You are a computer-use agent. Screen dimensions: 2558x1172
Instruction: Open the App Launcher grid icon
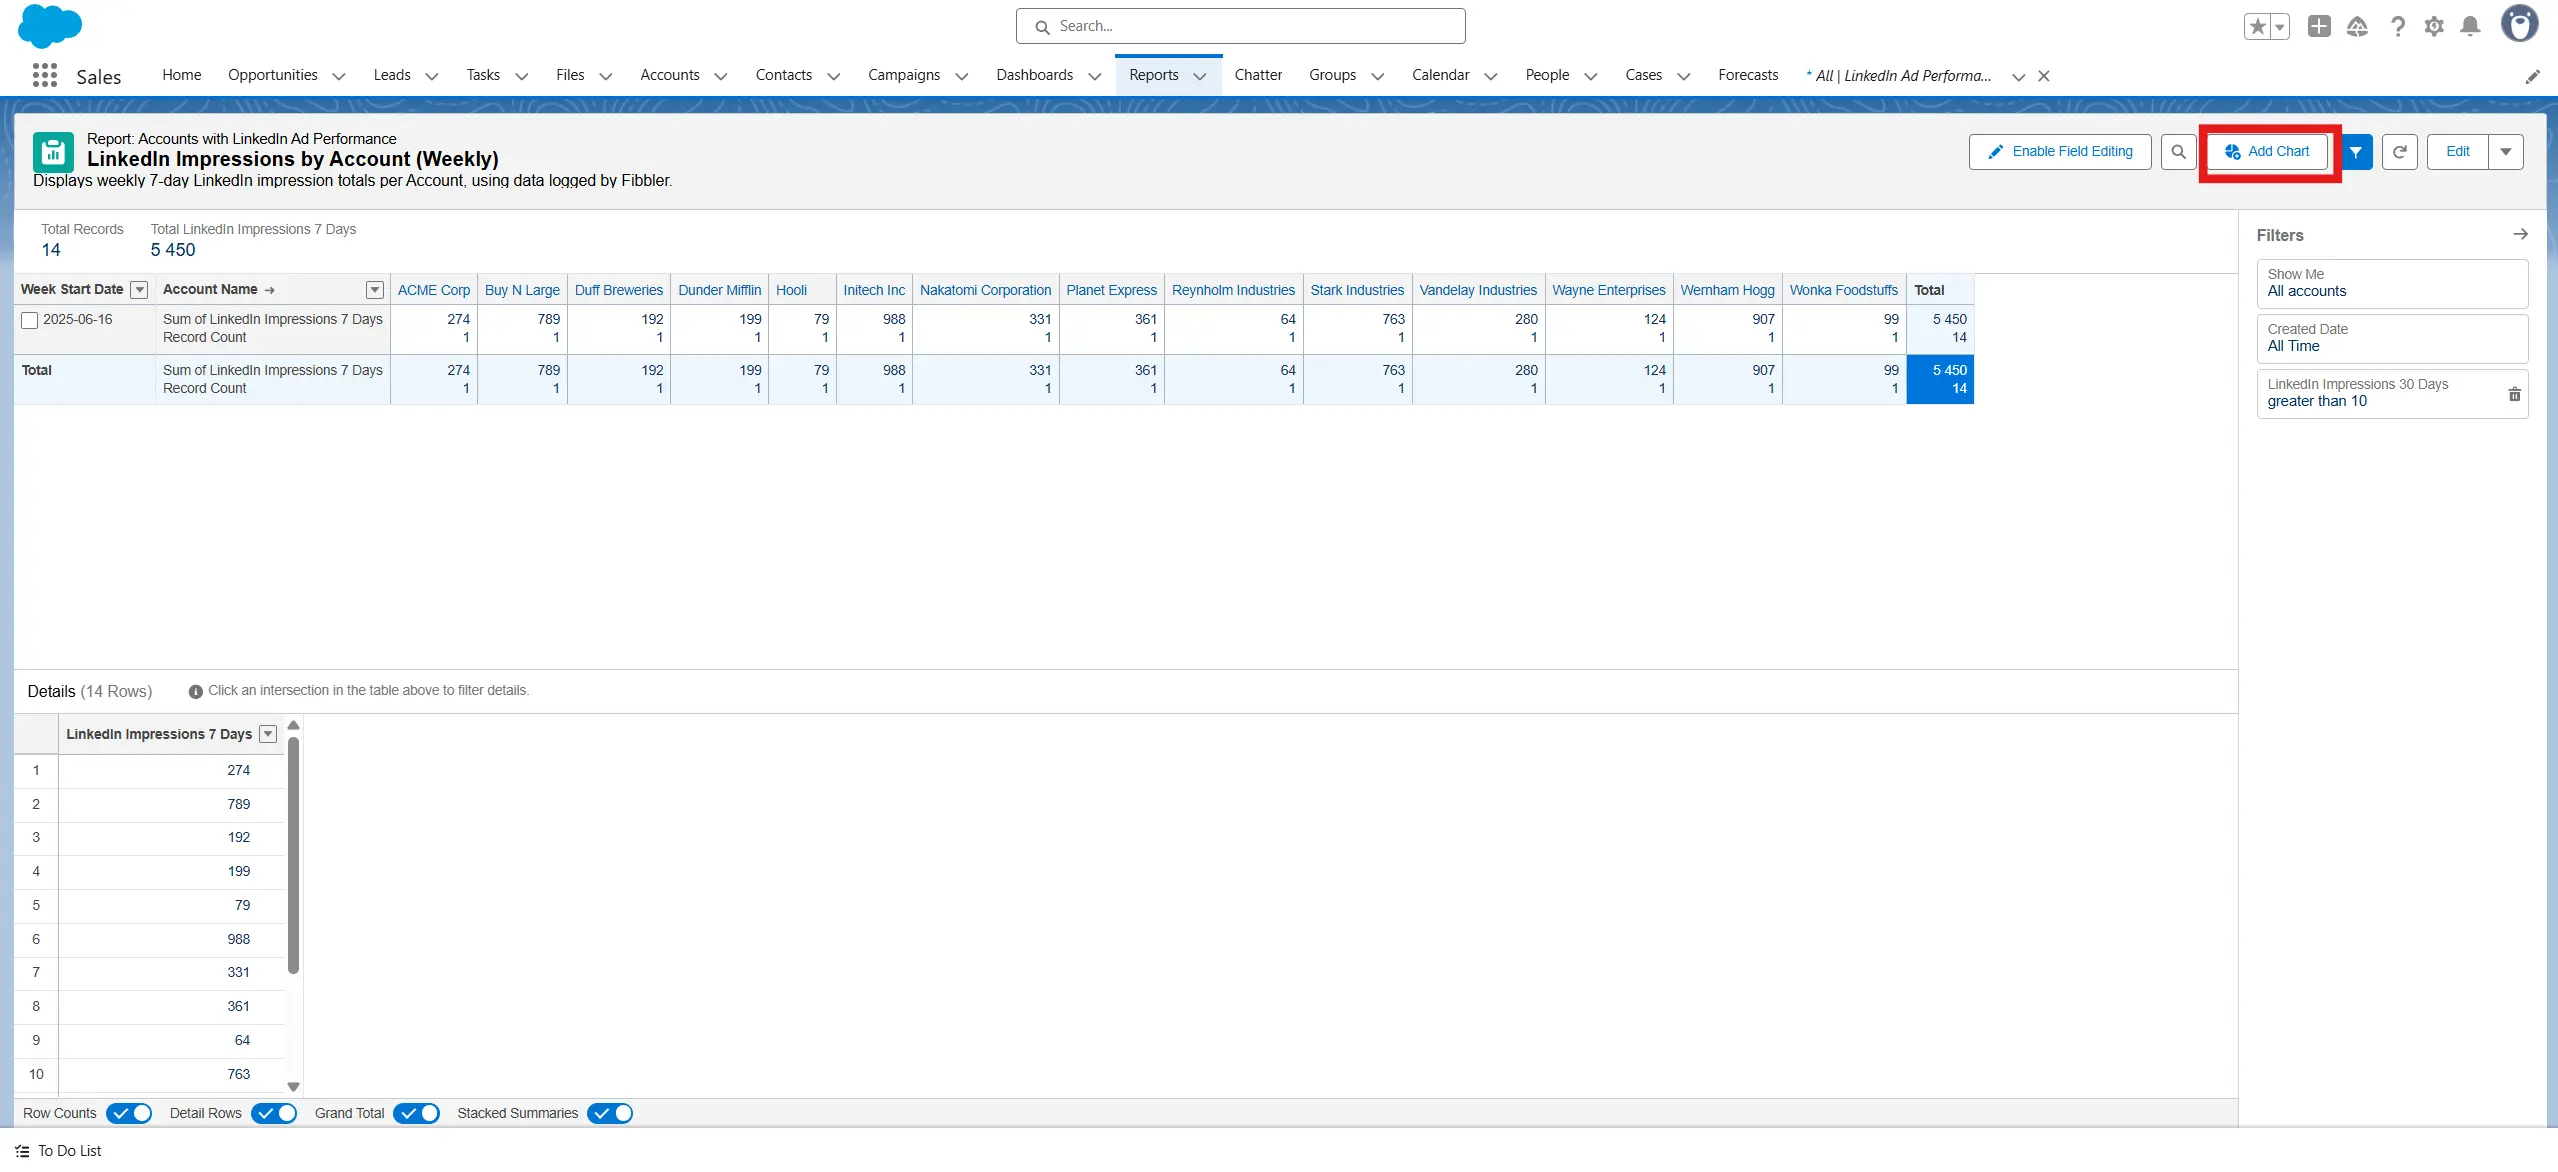tap(44, 75)
